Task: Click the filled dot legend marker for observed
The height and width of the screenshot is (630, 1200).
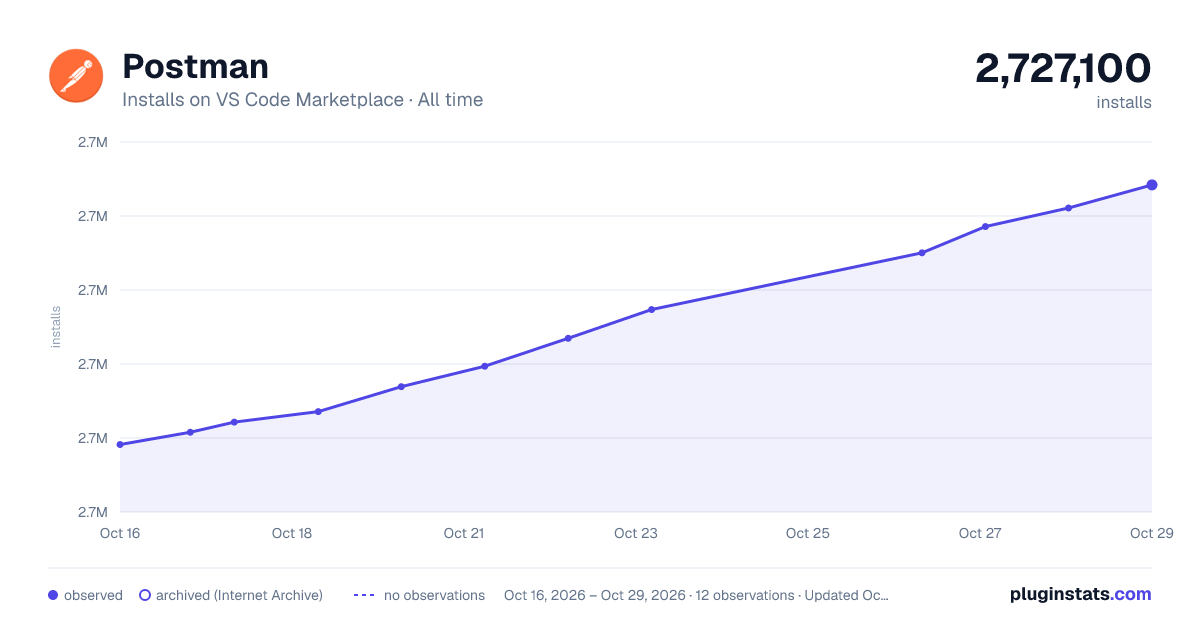Action: point(53,595)
